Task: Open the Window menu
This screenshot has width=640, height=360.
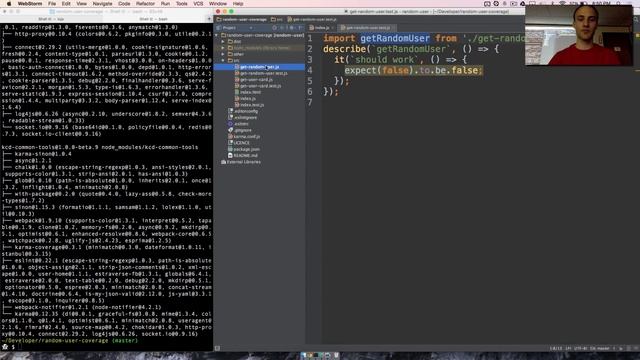Action: [x=218, y=4]
